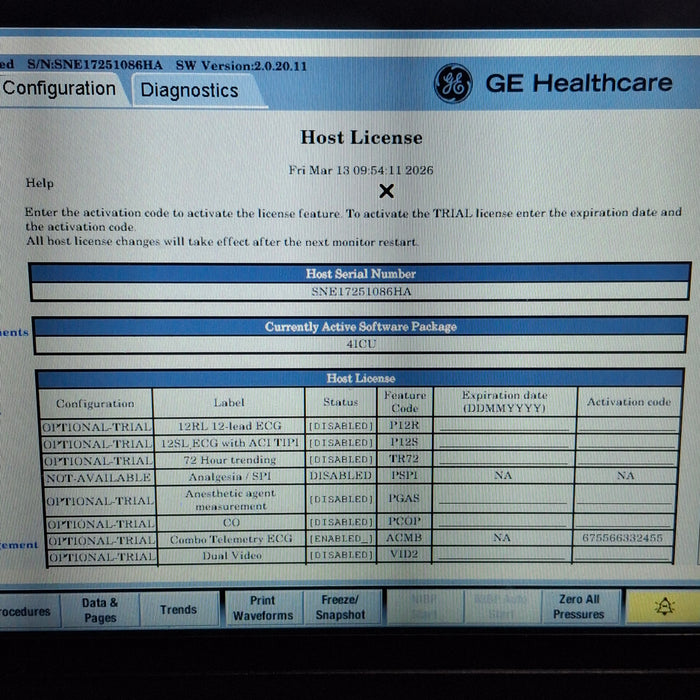
Task: Select activation code field for PCOP
Action: (x=624, y=521)
